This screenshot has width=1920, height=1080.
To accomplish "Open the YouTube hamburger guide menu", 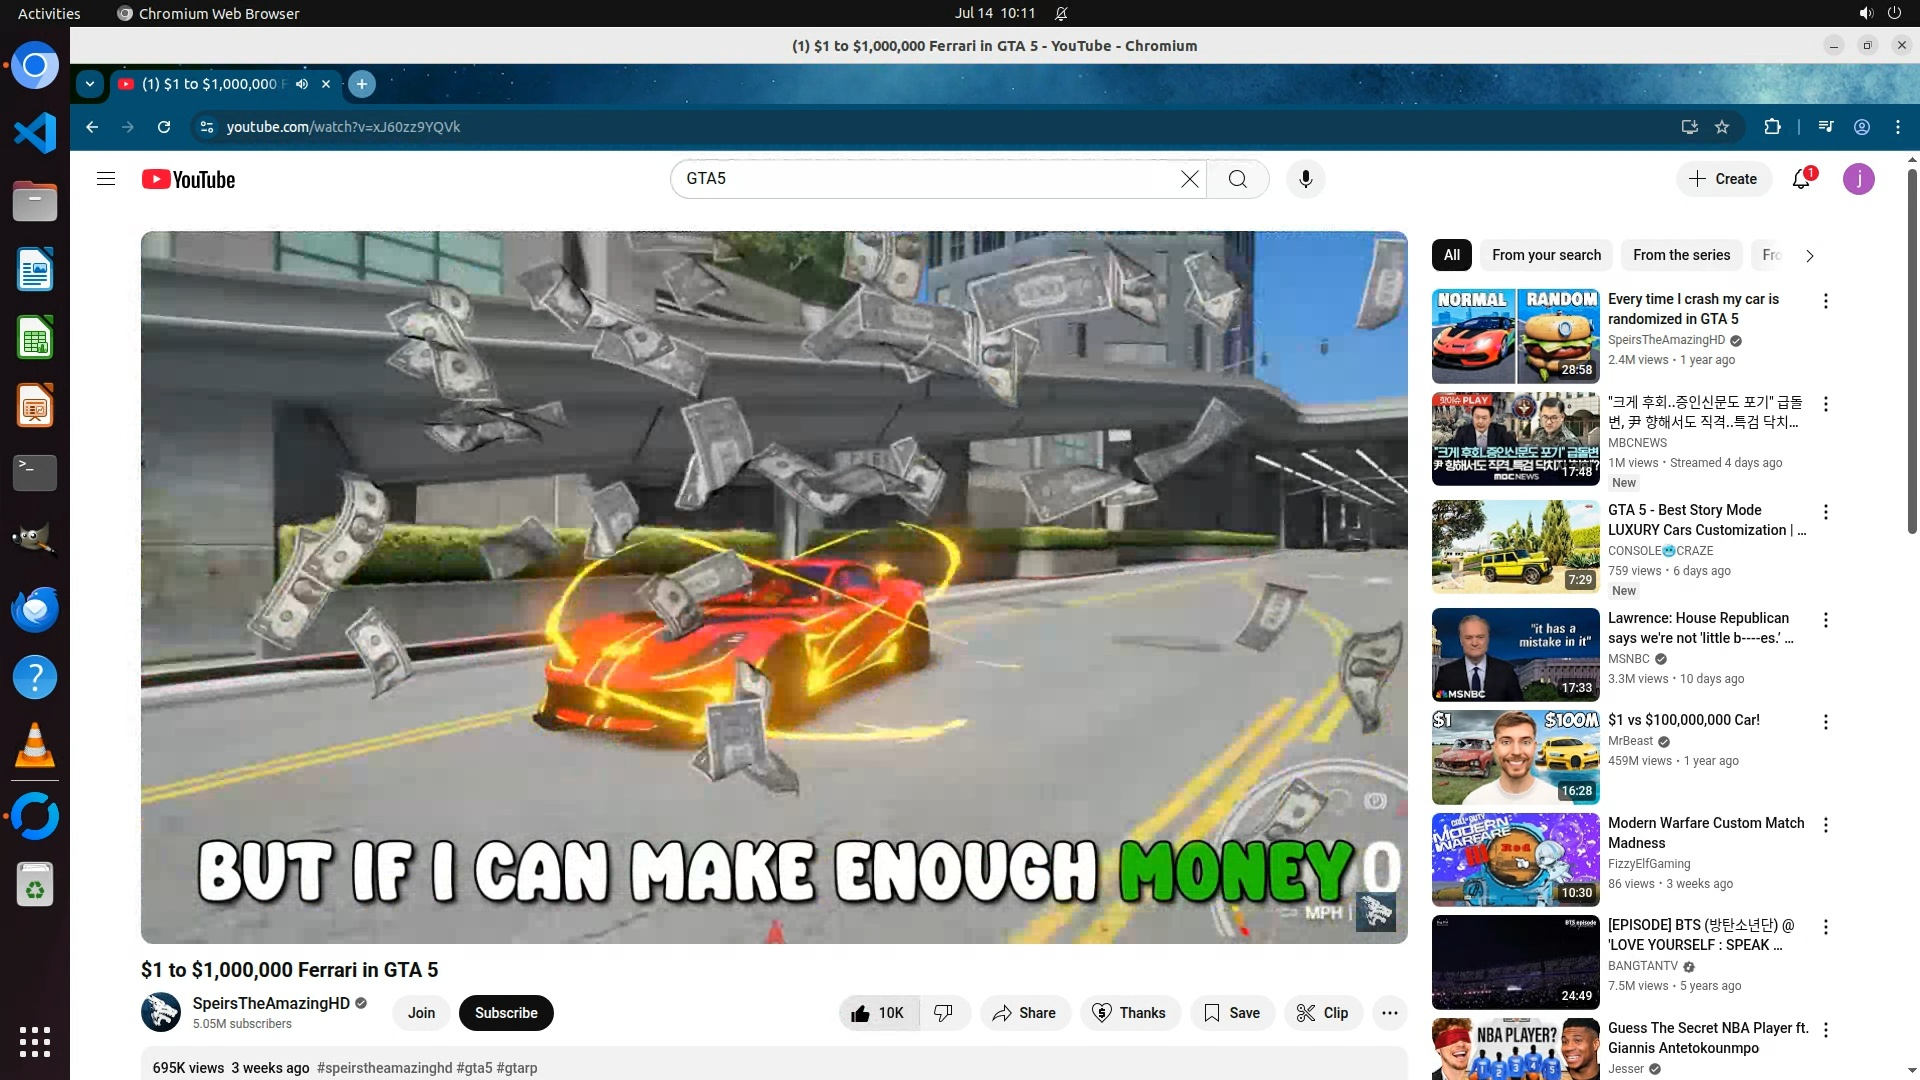I will point(106,179).
